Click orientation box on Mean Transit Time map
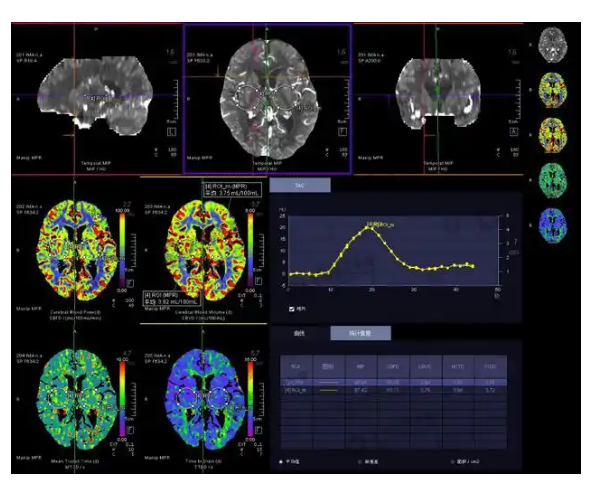 [x=130, y=430]
